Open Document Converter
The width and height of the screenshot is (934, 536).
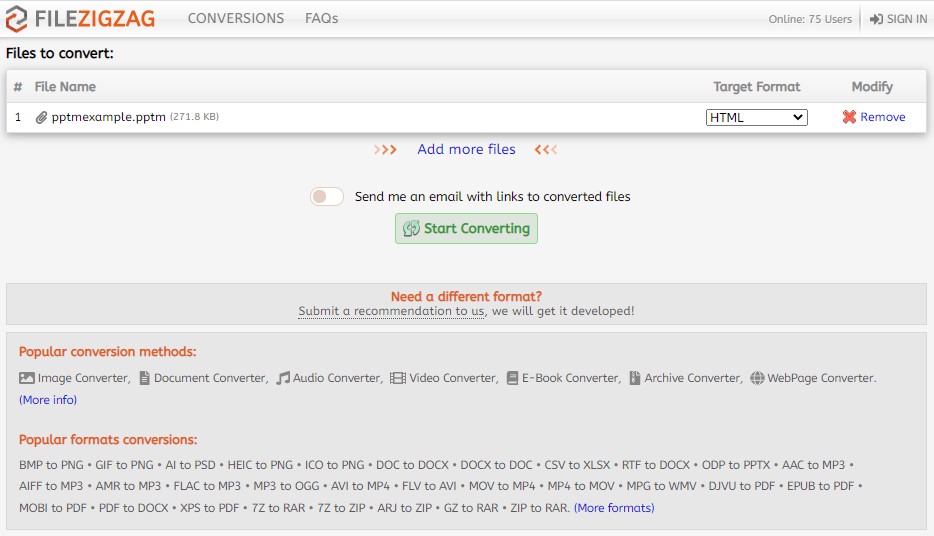click(210, 378)
